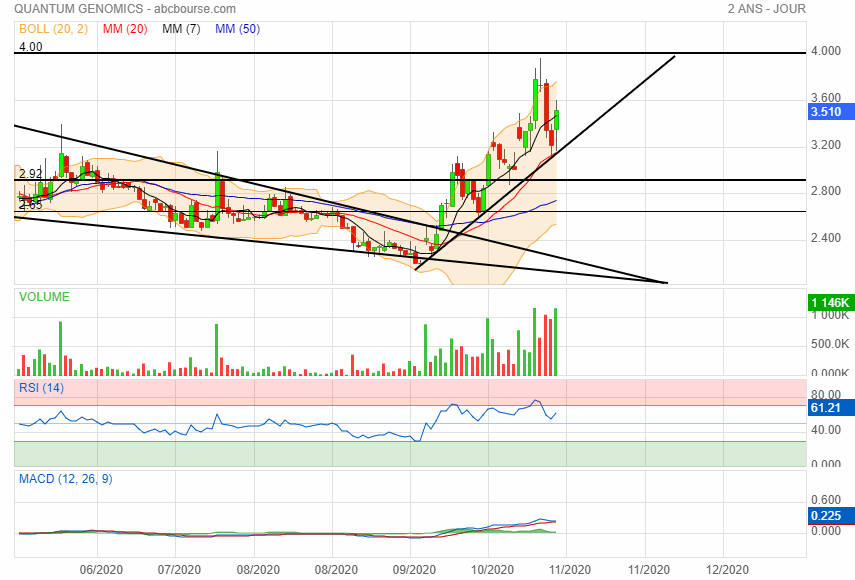Click the MACD (12, 26, 9) panel label
The image size is (855, 580).
tap(65, 479)
